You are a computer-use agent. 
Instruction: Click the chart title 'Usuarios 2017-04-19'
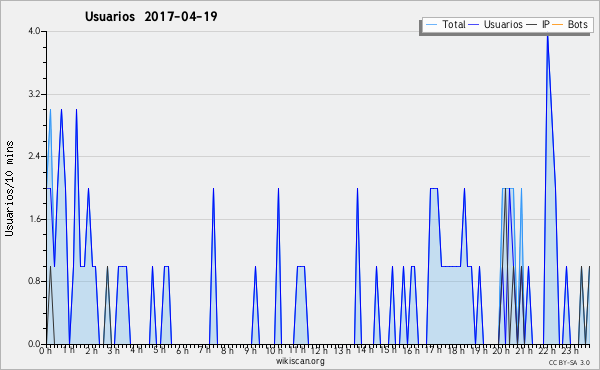(151, 16)
